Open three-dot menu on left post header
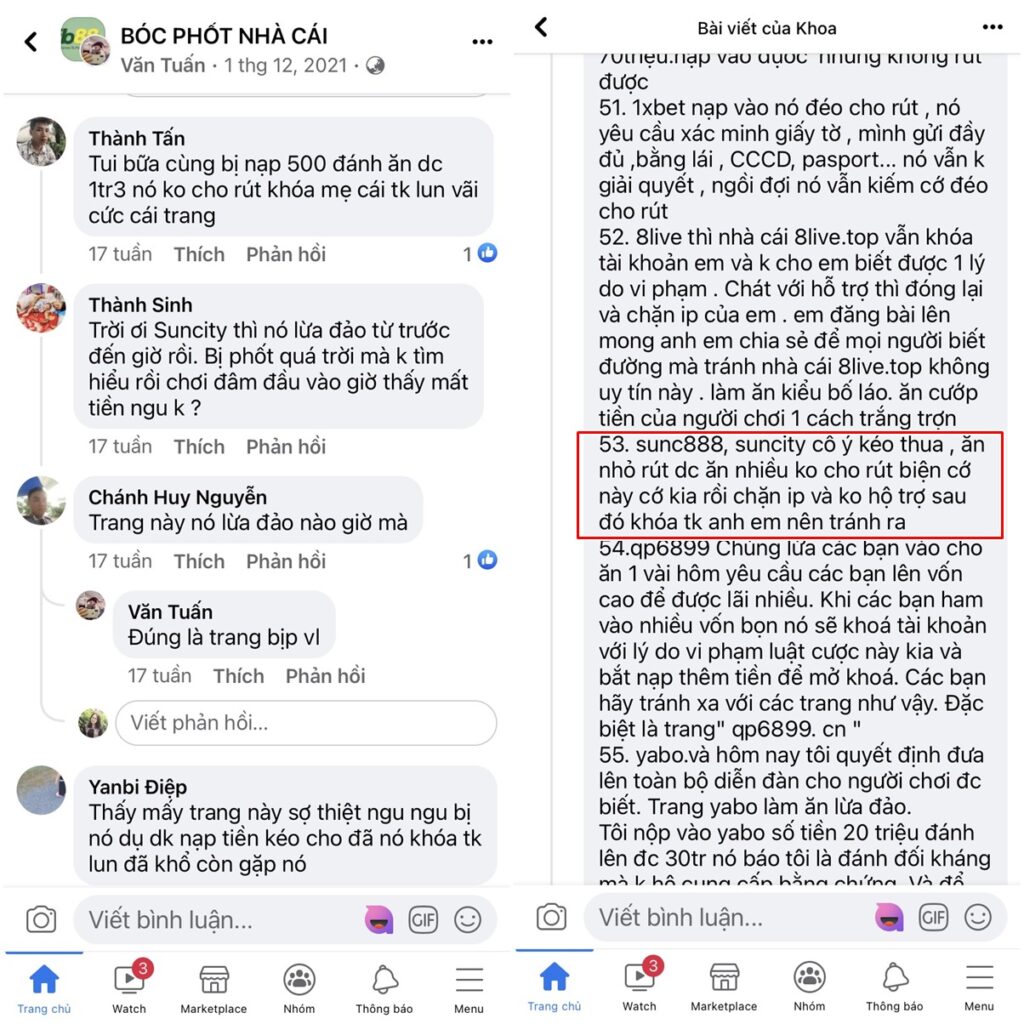This screenshot has height=1024, width=1024. point(482,42)
